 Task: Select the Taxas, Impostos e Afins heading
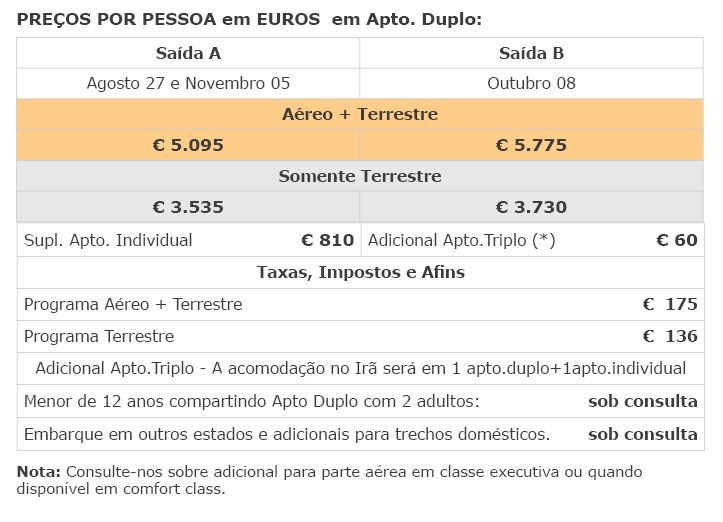pyautogui.click(x=361, y=272)
